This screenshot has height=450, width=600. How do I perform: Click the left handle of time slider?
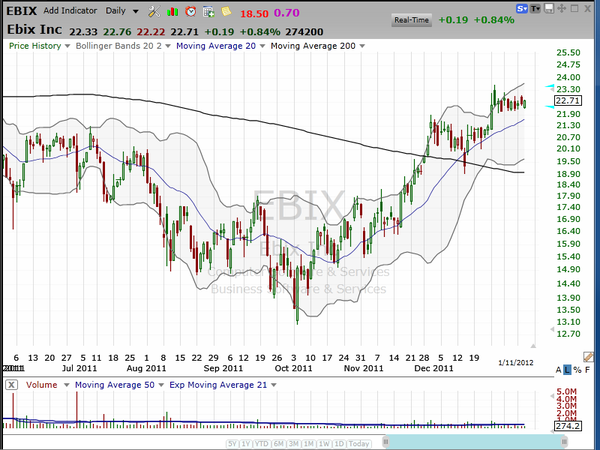(x=386, y=442)
